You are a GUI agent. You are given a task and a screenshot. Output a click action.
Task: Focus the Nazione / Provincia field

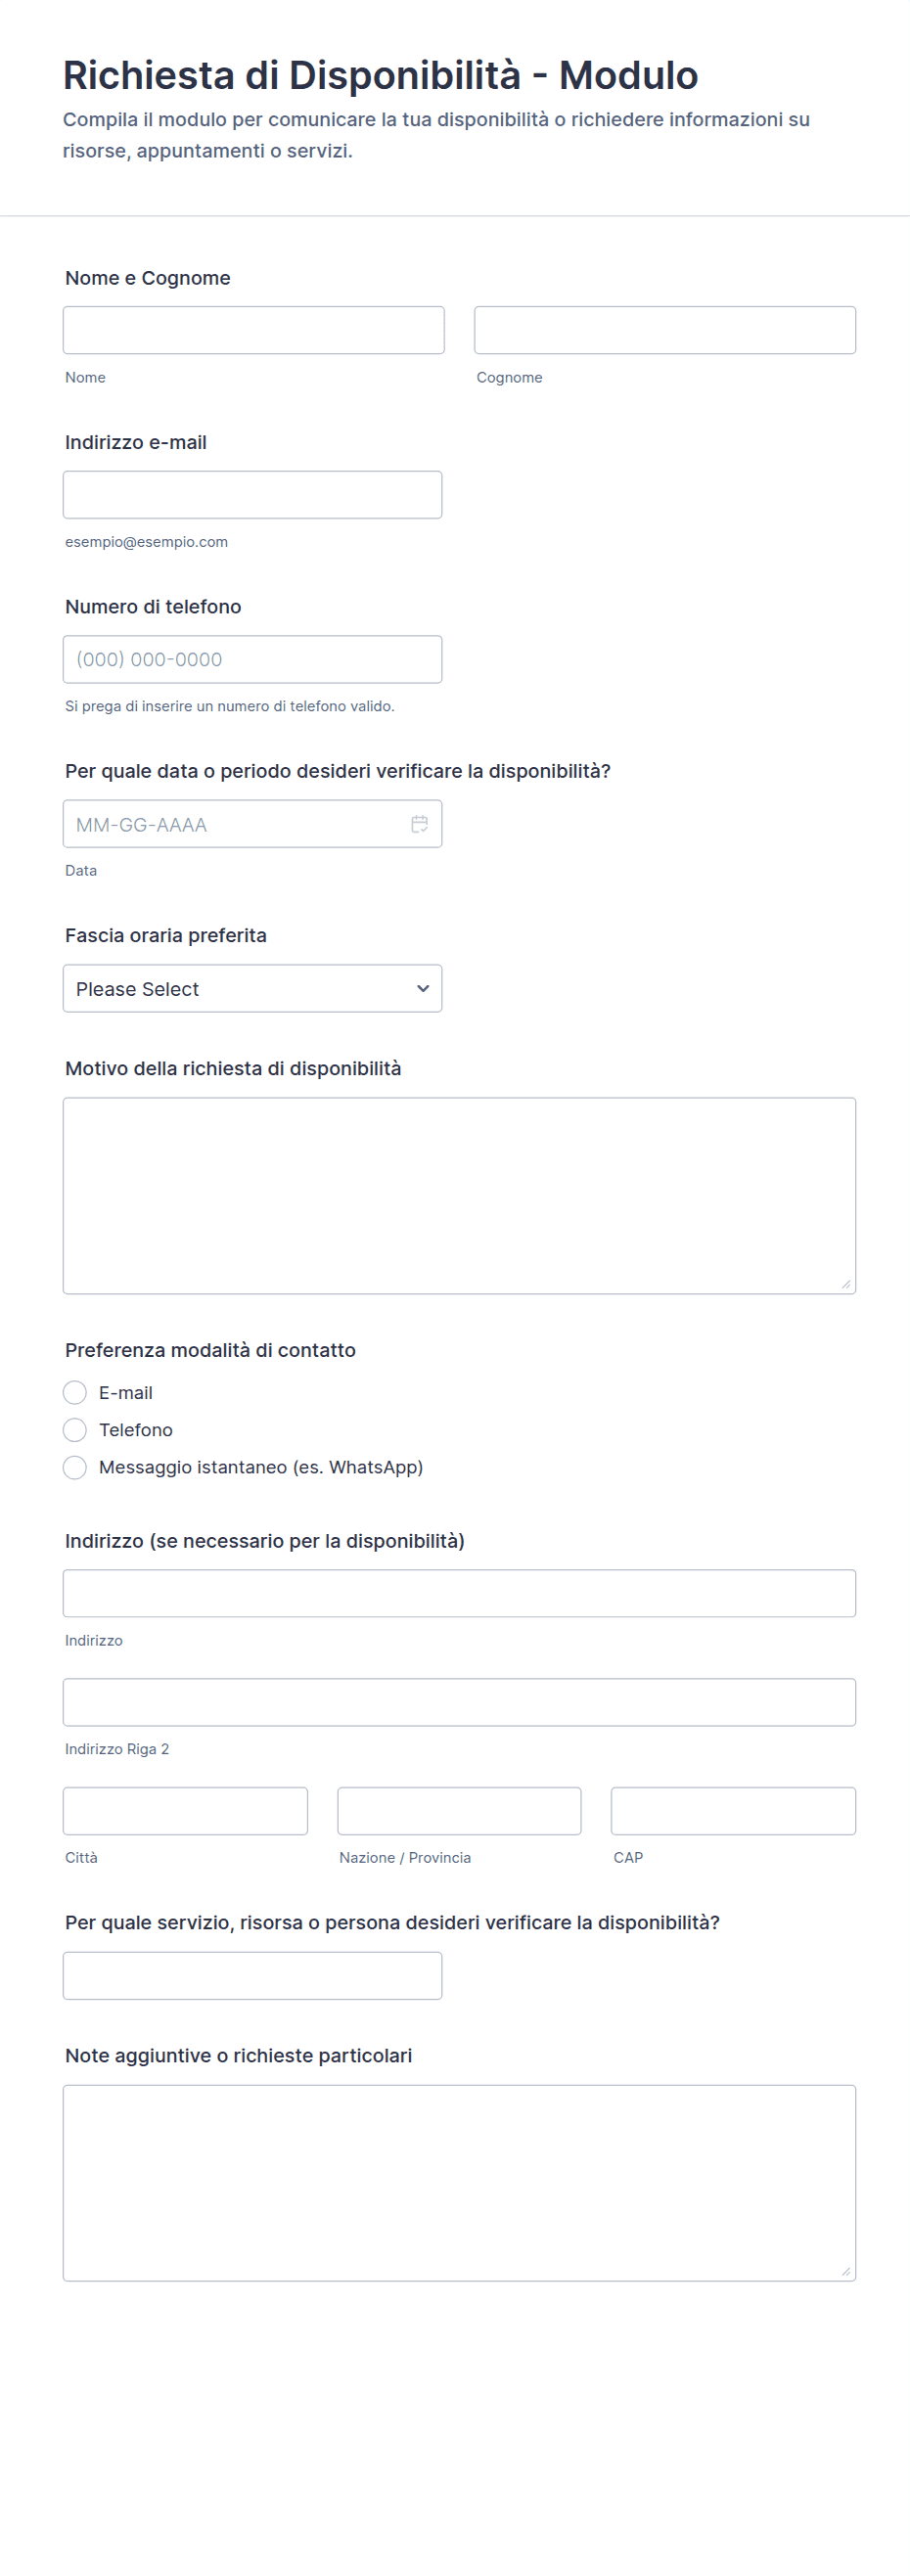pos(459,1811)
